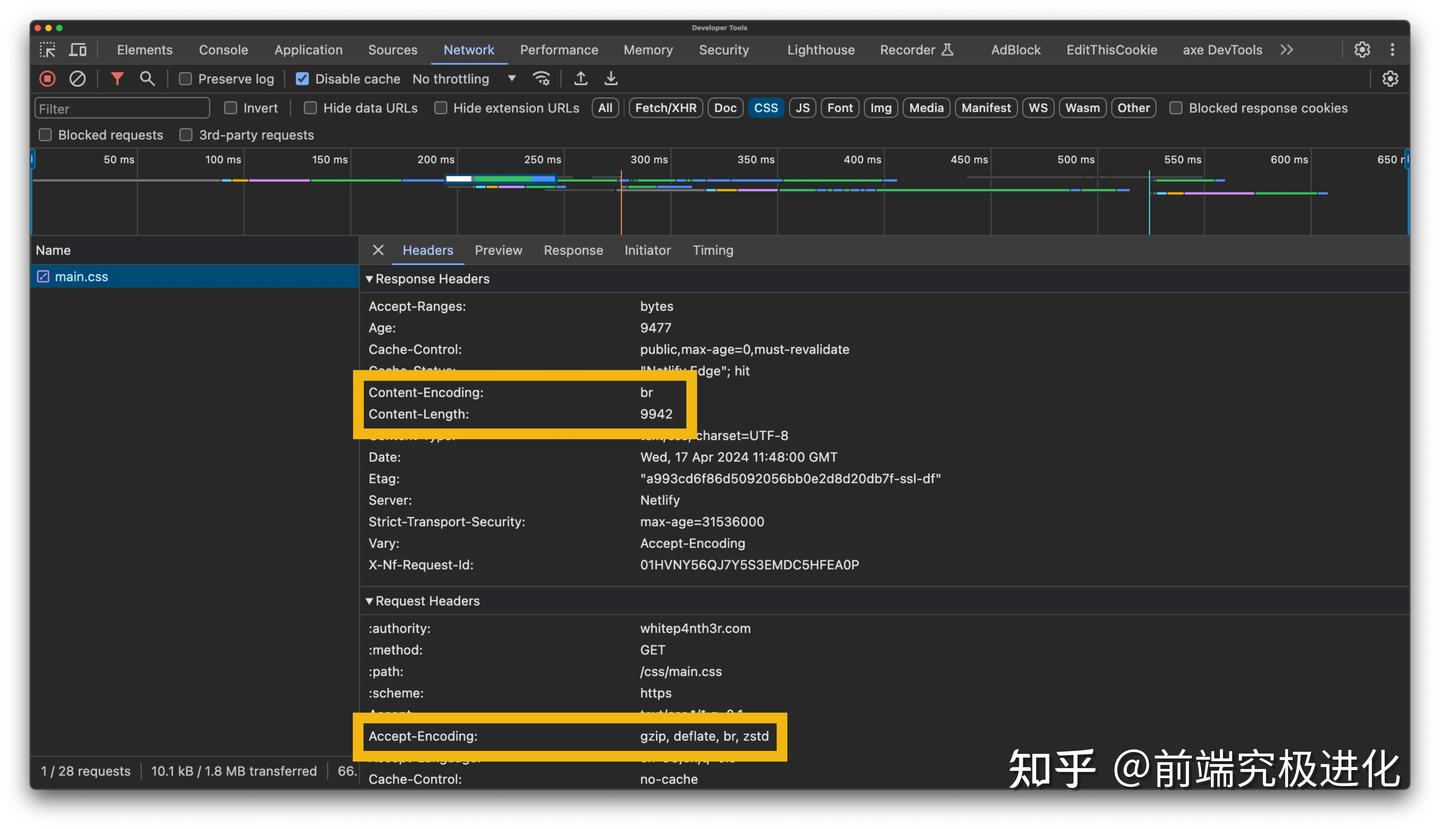The height and width of the screenshot is (829, 1440).
Task: Switch to the Elements tab
Action: (145, 50)
